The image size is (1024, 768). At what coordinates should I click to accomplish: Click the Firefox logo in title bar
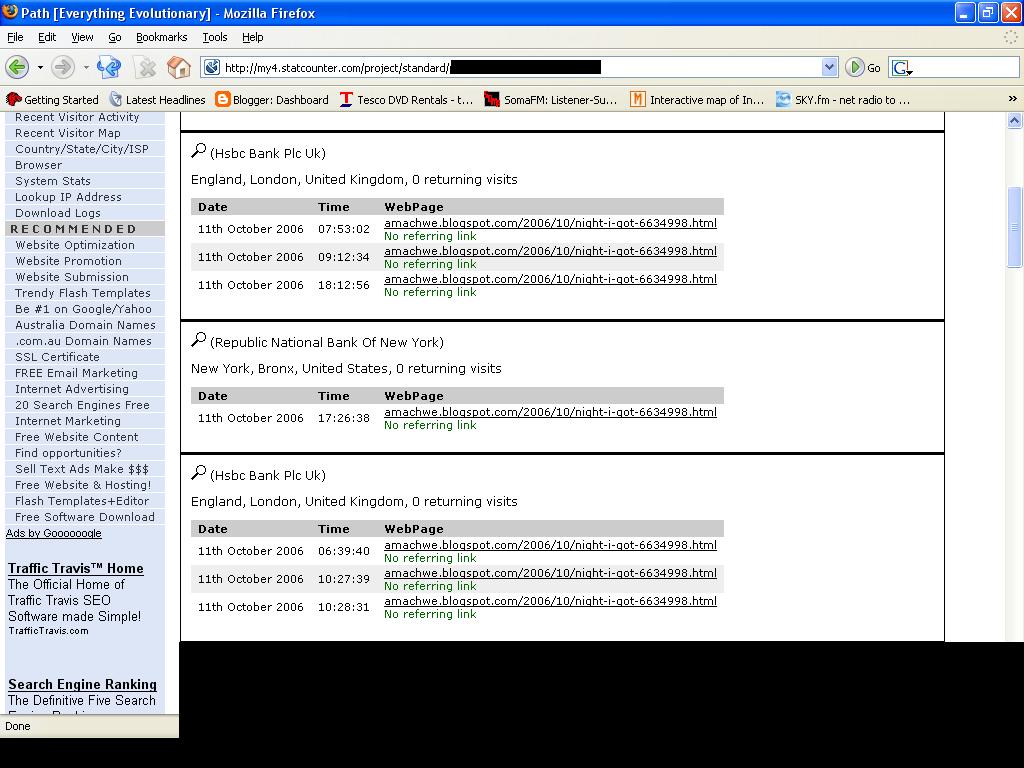[9, 12]
